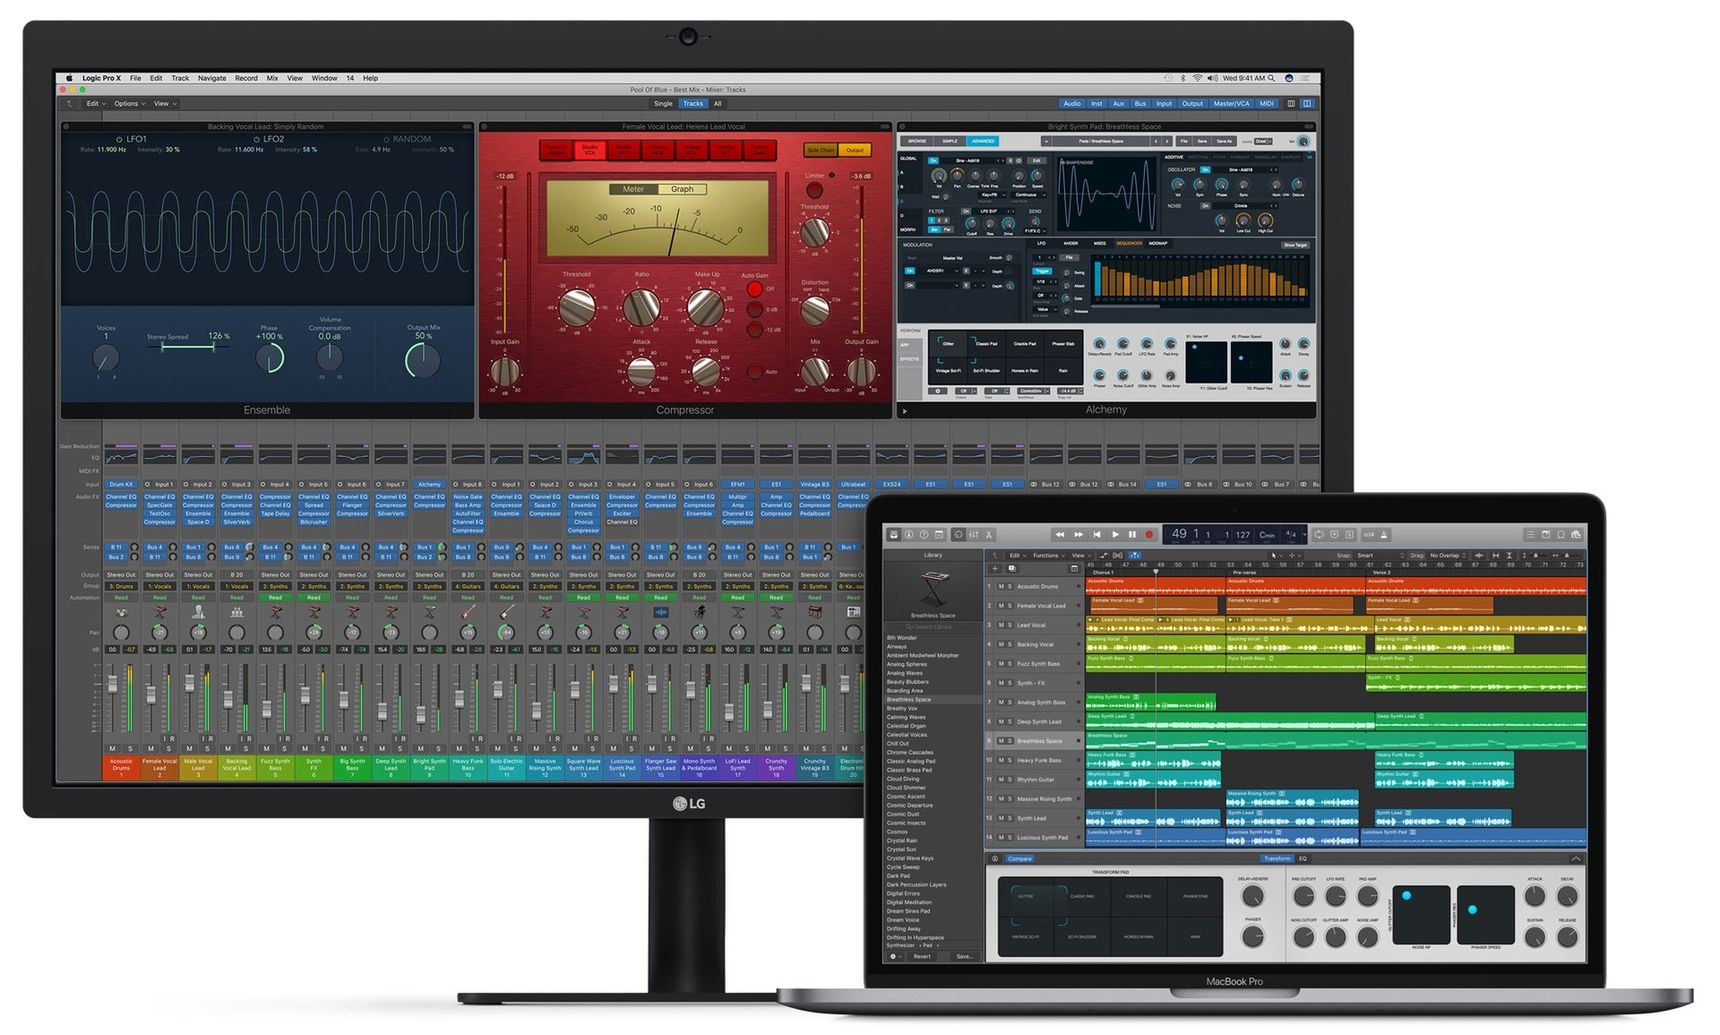Viewport: 1720px width, 1035px height.
Task: Click Go to Beginning transport icon
Action: (1097, 534)
